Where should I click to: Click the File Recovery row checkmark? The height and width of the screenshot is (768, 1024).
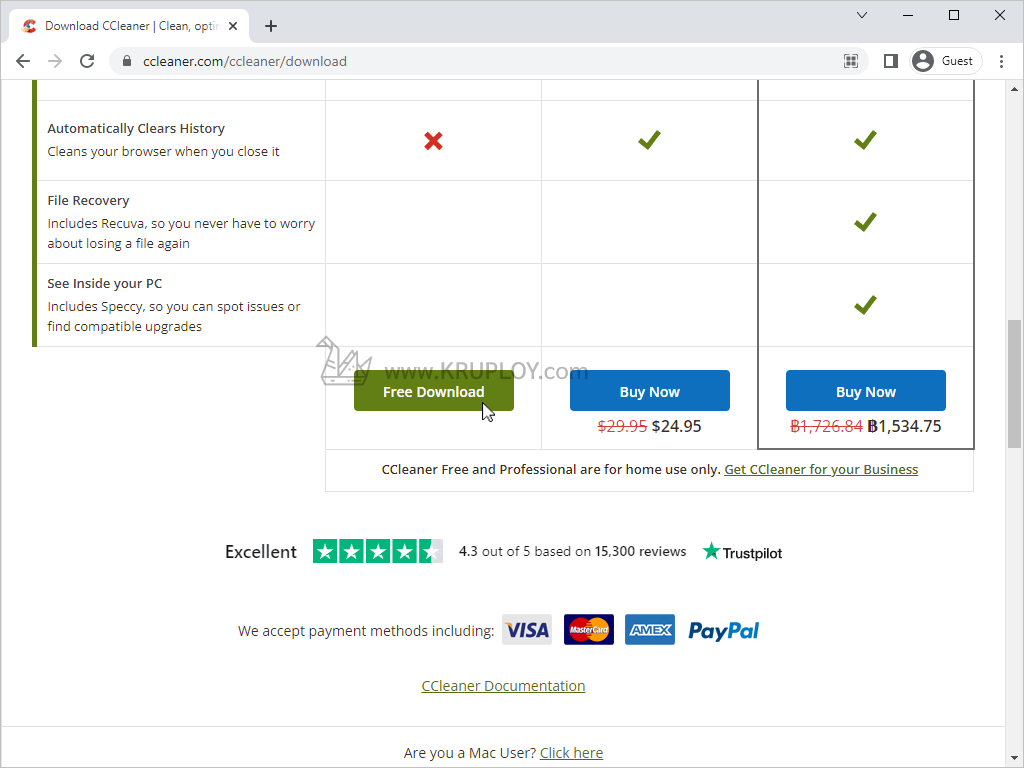pyautogui.click(x=865, y=222)
